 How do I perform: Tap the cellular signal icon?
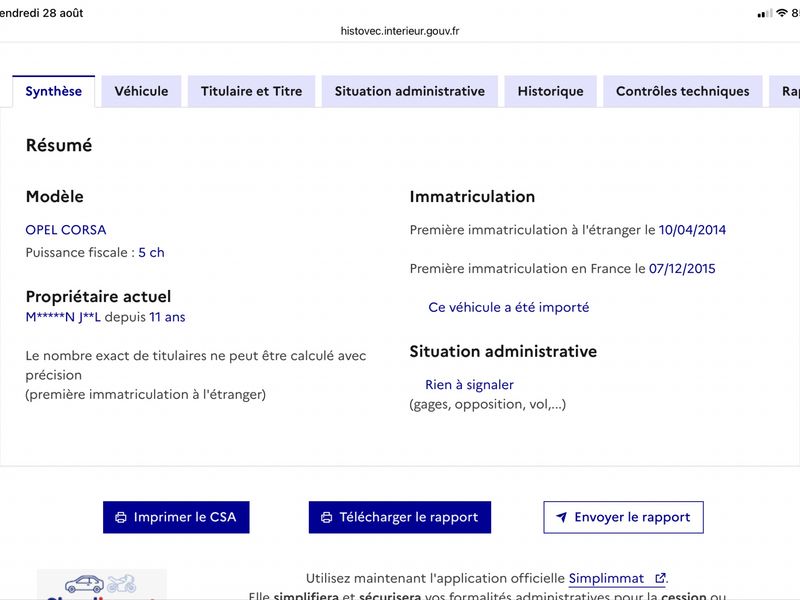[x=765, y=14]
